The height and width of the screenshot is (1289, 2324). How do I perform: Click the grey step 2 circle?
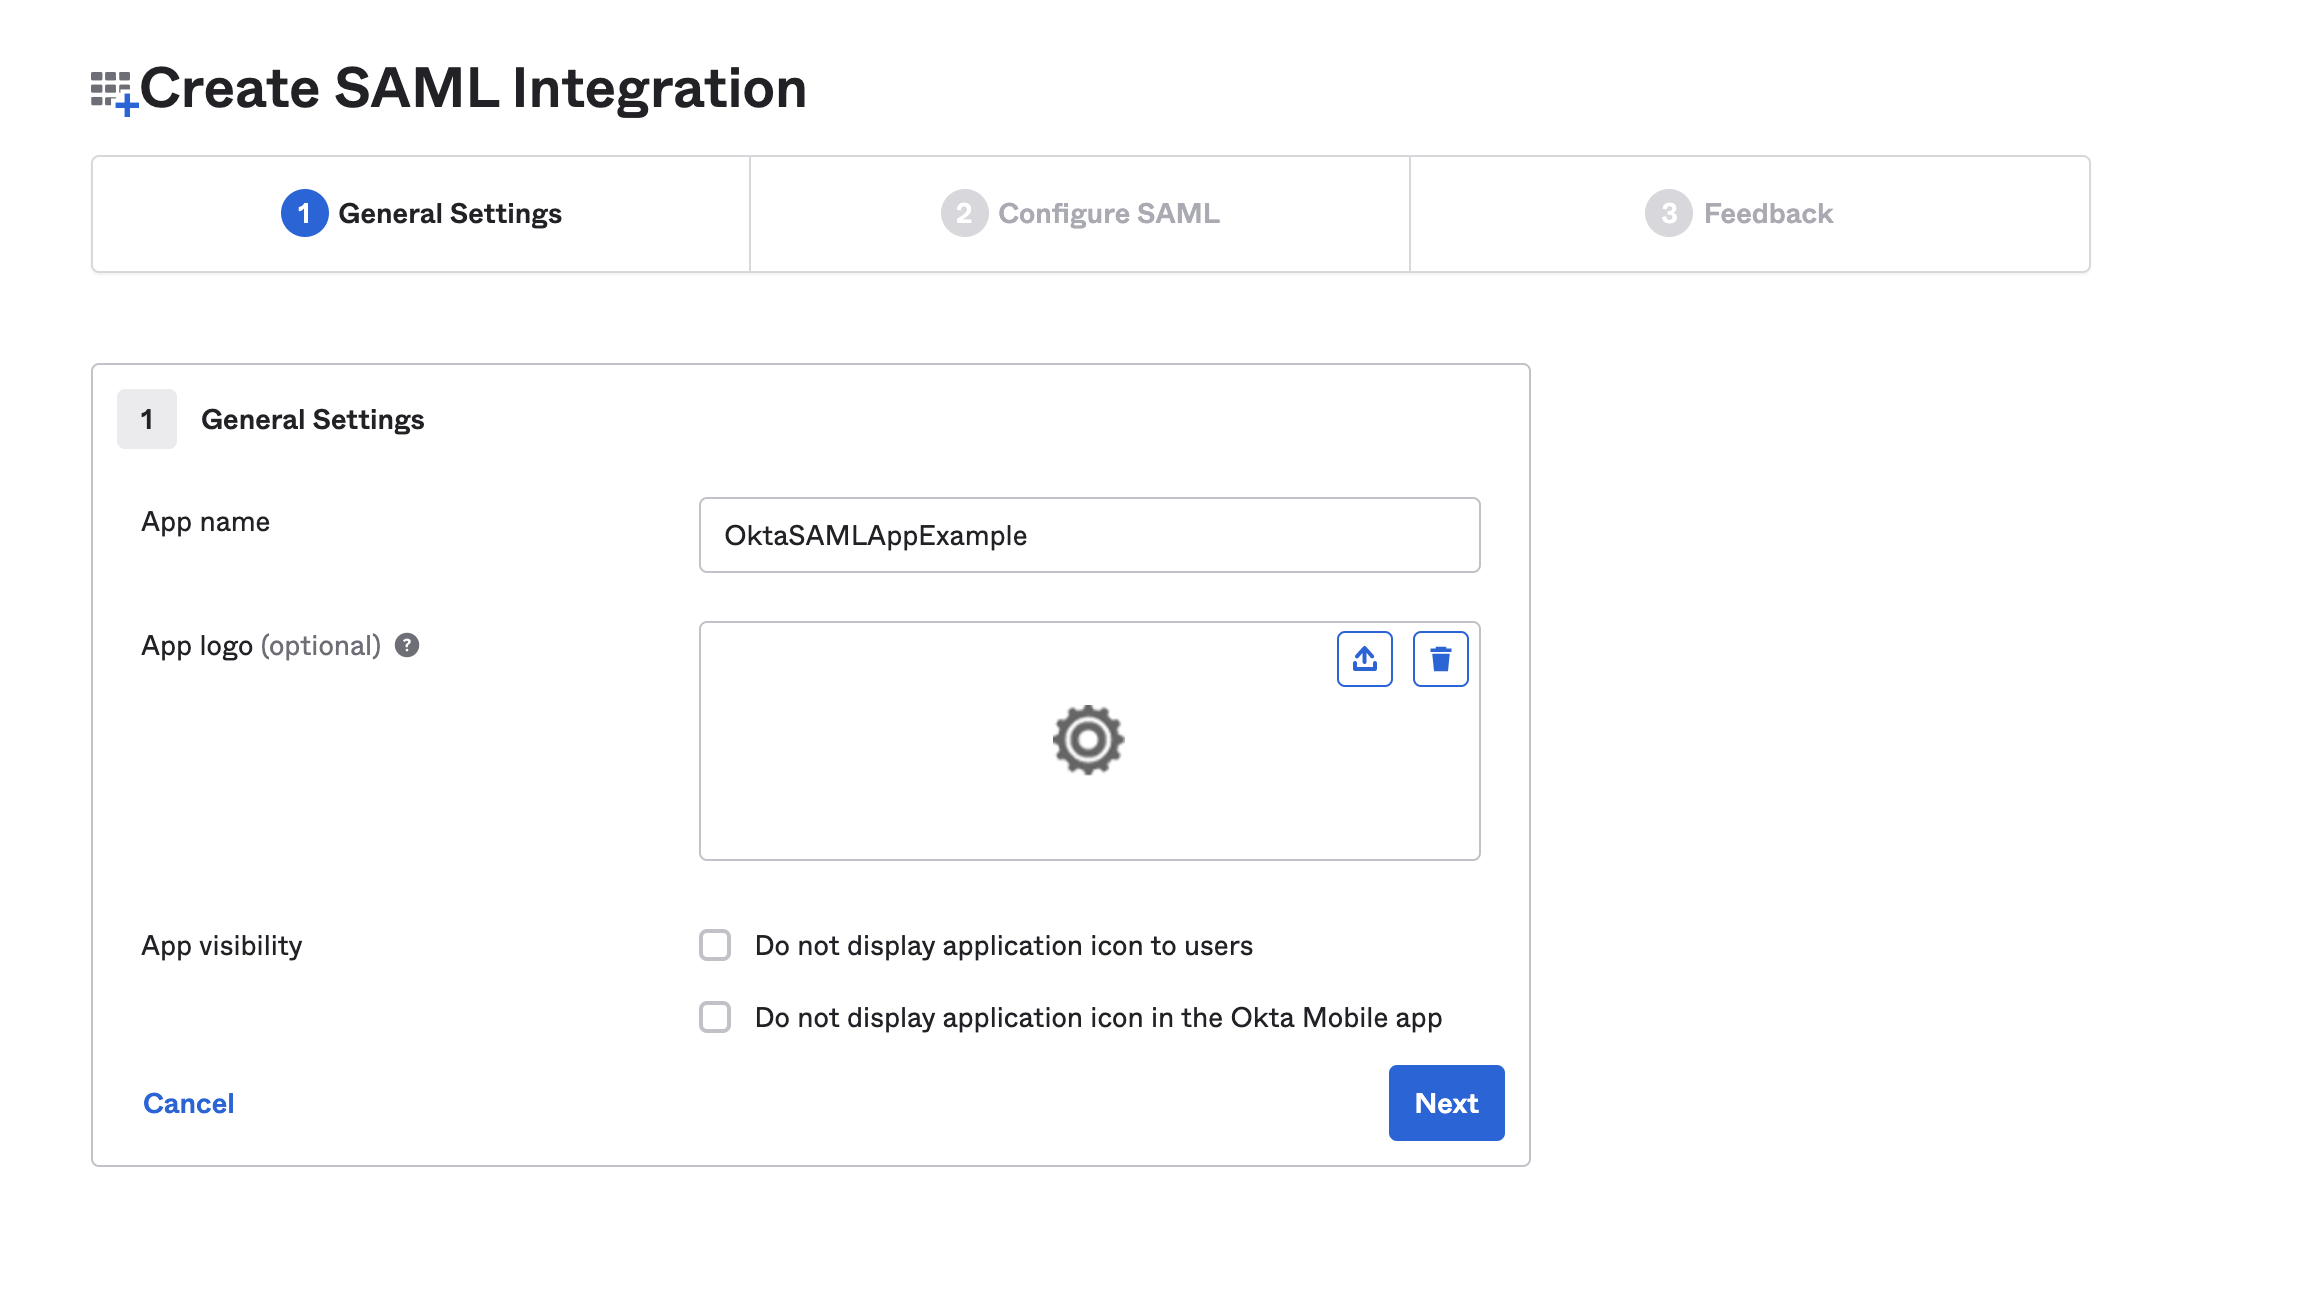pos(964,213)
